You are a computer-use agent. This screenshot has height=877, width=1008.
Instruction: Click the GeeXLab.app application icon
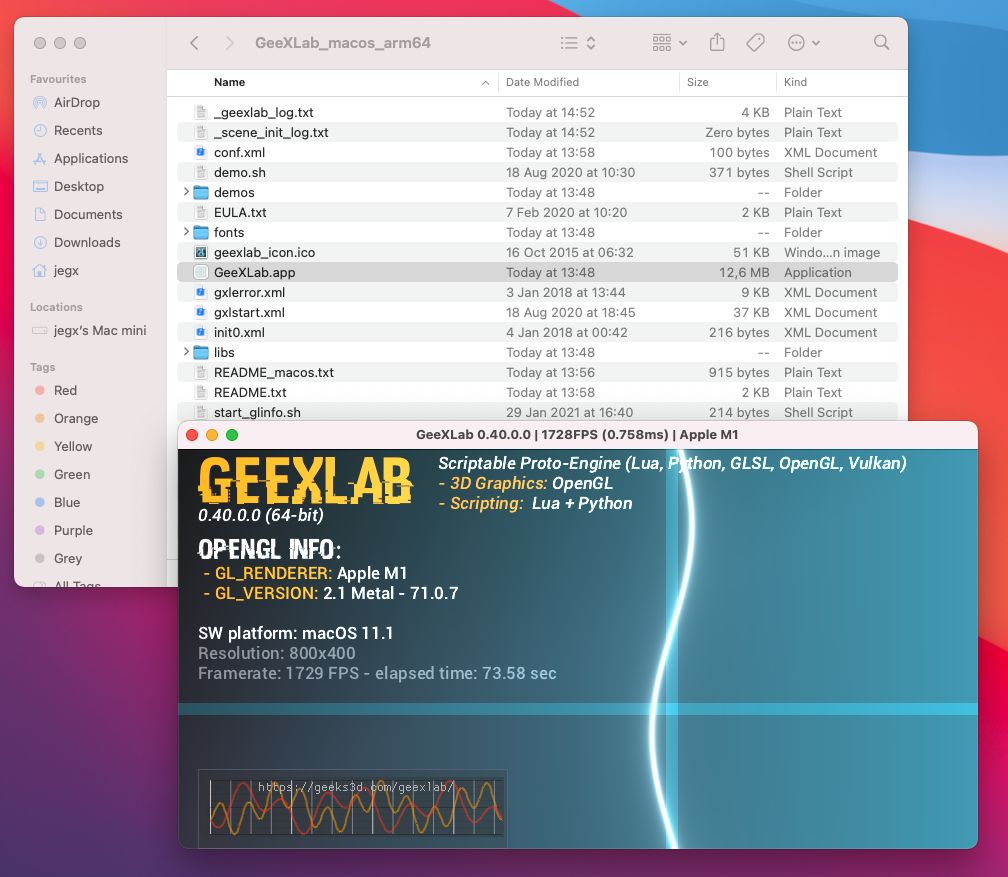[201, 272]
